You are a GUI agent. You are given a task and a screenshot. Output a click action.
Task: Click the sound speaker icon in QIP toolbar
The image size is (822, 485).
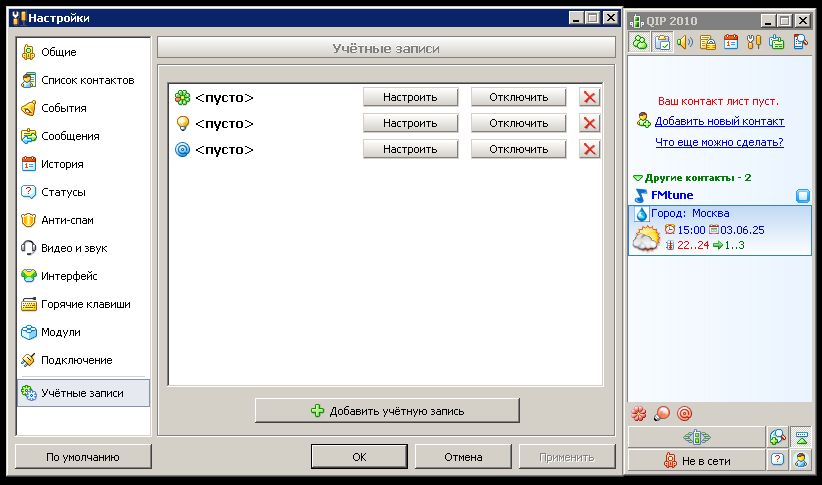click(685, 42)
